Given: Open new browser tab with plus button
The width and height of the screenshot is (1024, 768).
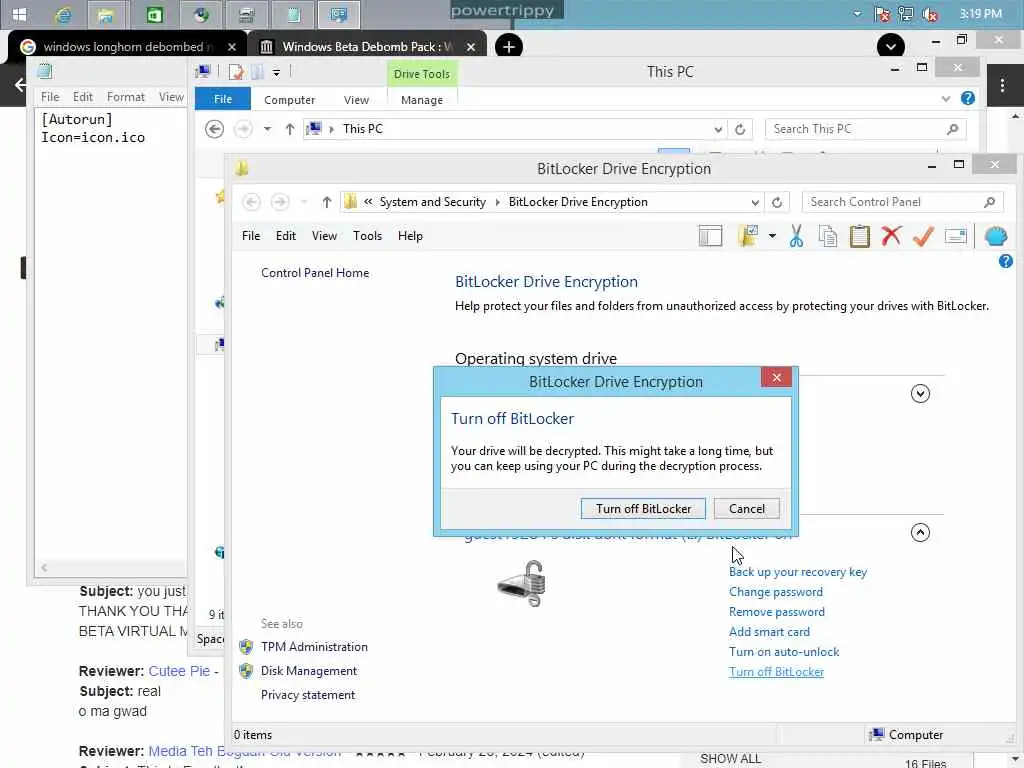Looking at the screenshot, I should click(509, 46).
